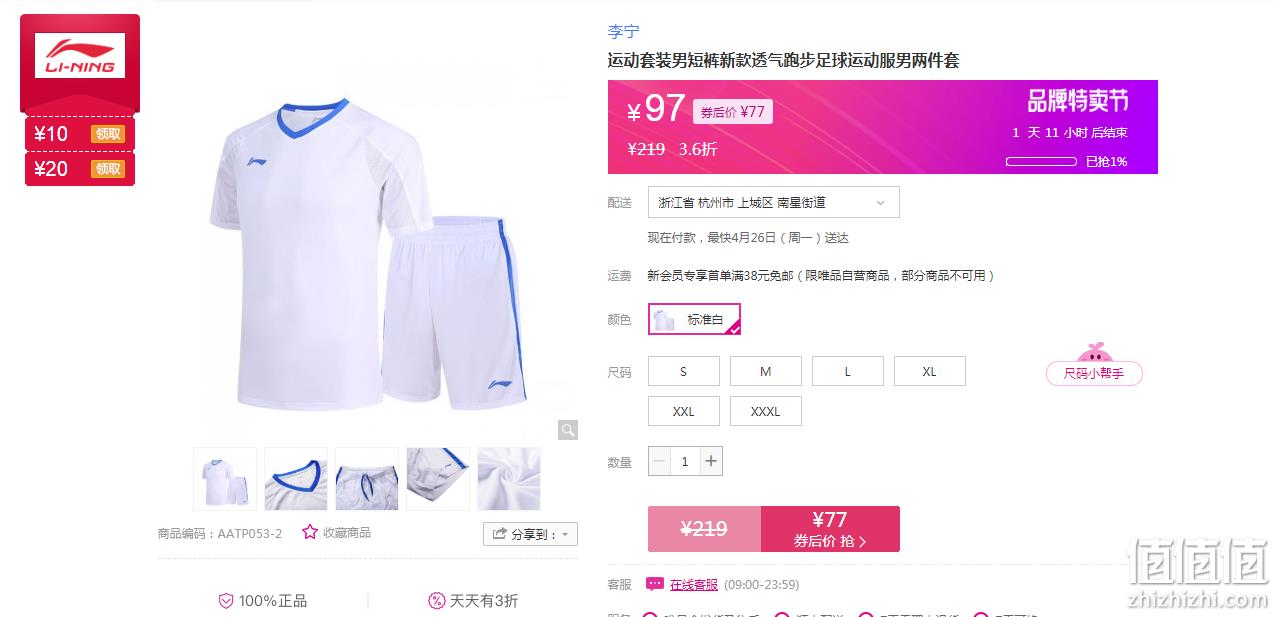Claim the ¥20 coupon
This screenshot has width=1277, height=617.
108,169
